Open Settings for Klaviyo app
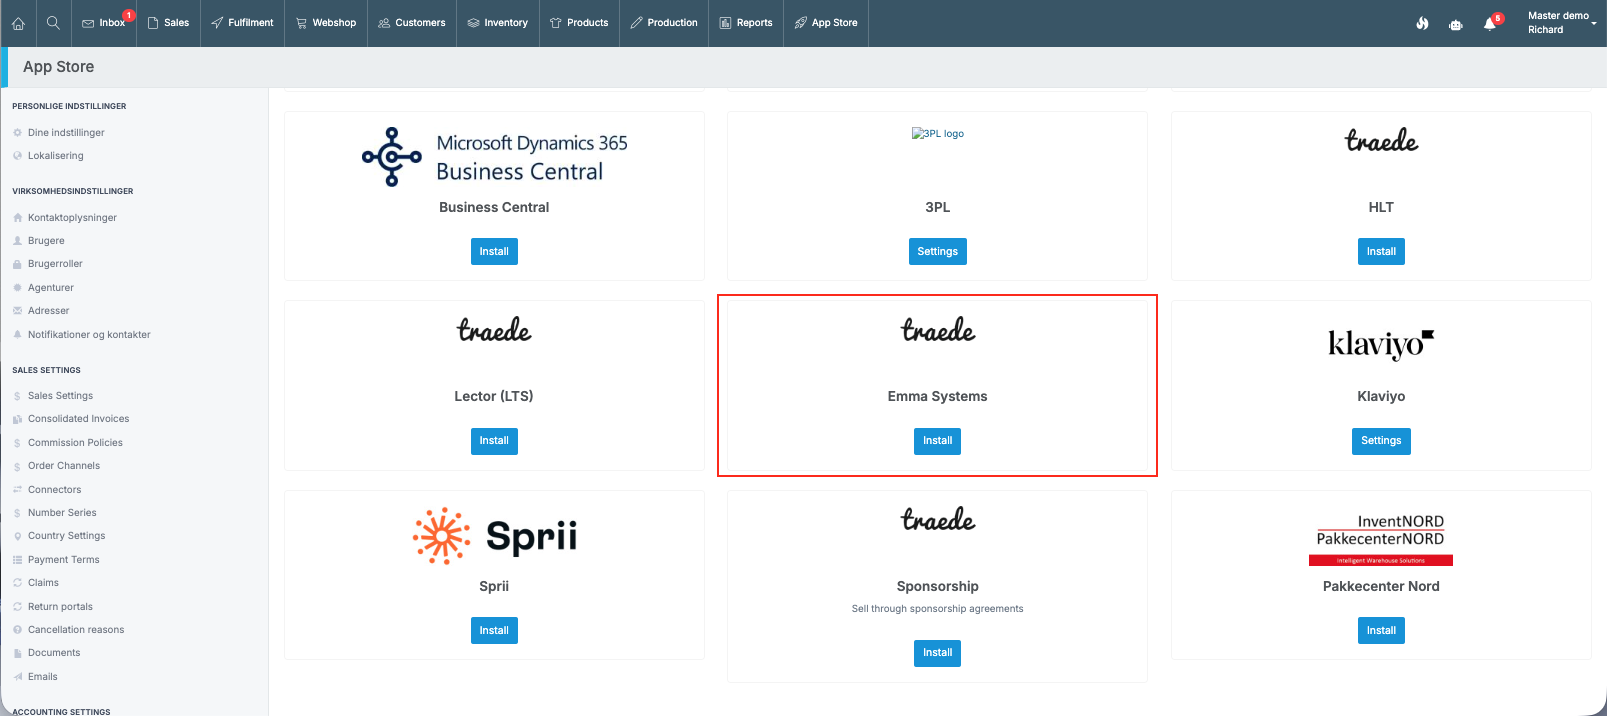 (x=1381, y=441)
